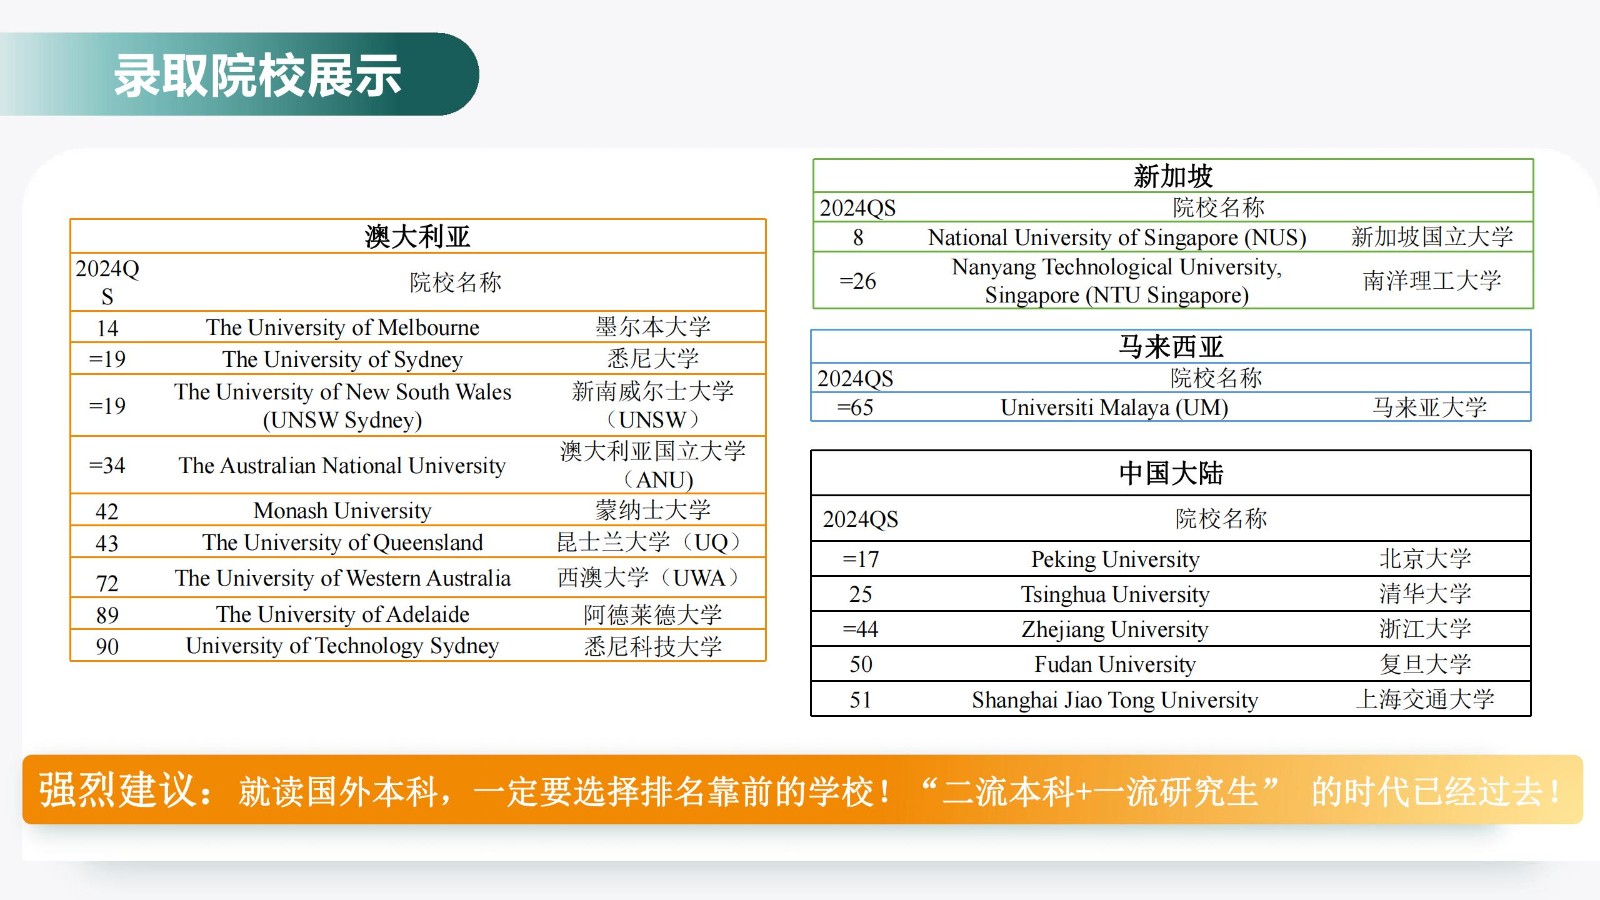Select The University of New South Wales cell

tap(343, 405)
